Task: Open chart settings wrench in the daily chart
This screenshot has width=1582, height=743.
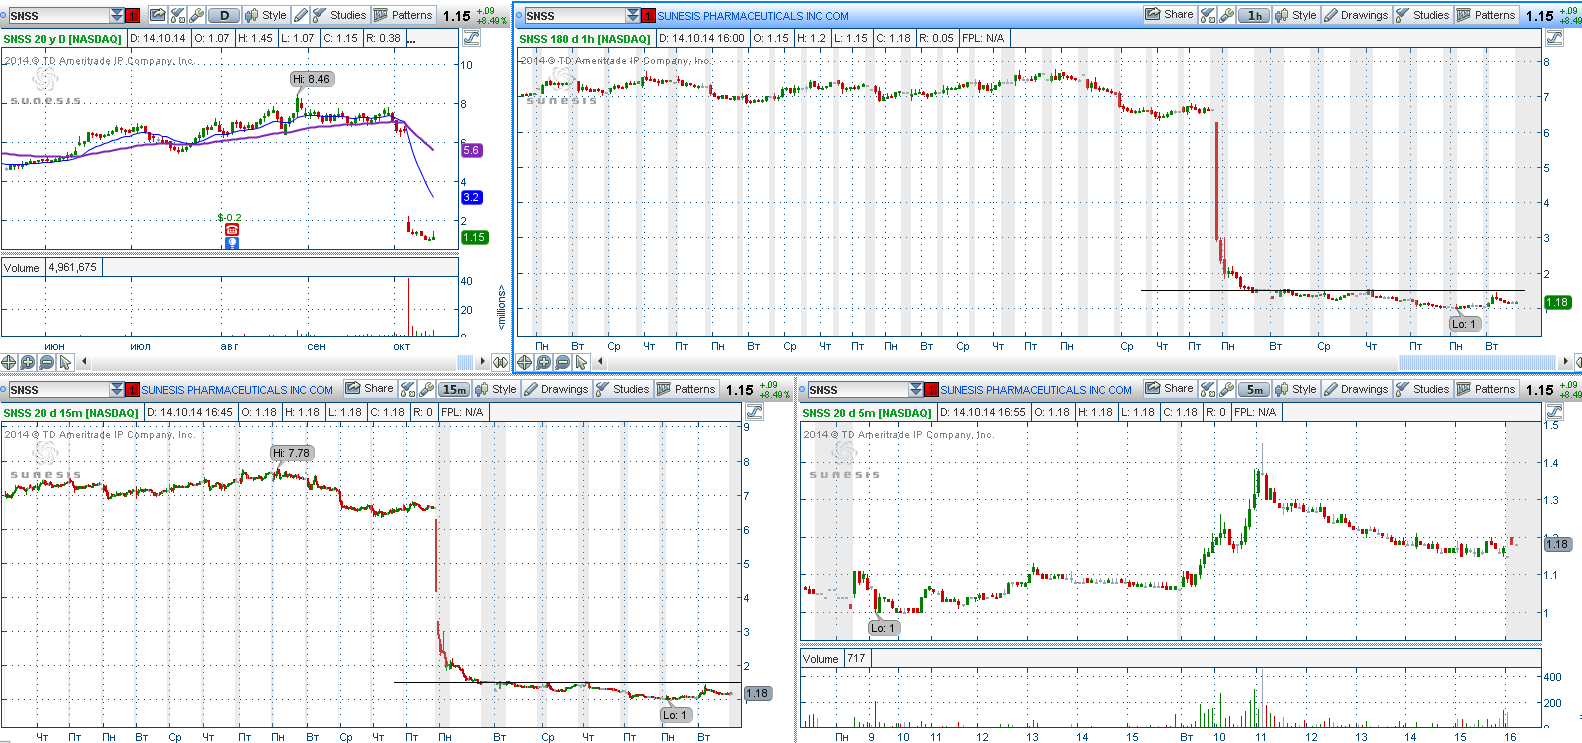Action: pos(197,15)
